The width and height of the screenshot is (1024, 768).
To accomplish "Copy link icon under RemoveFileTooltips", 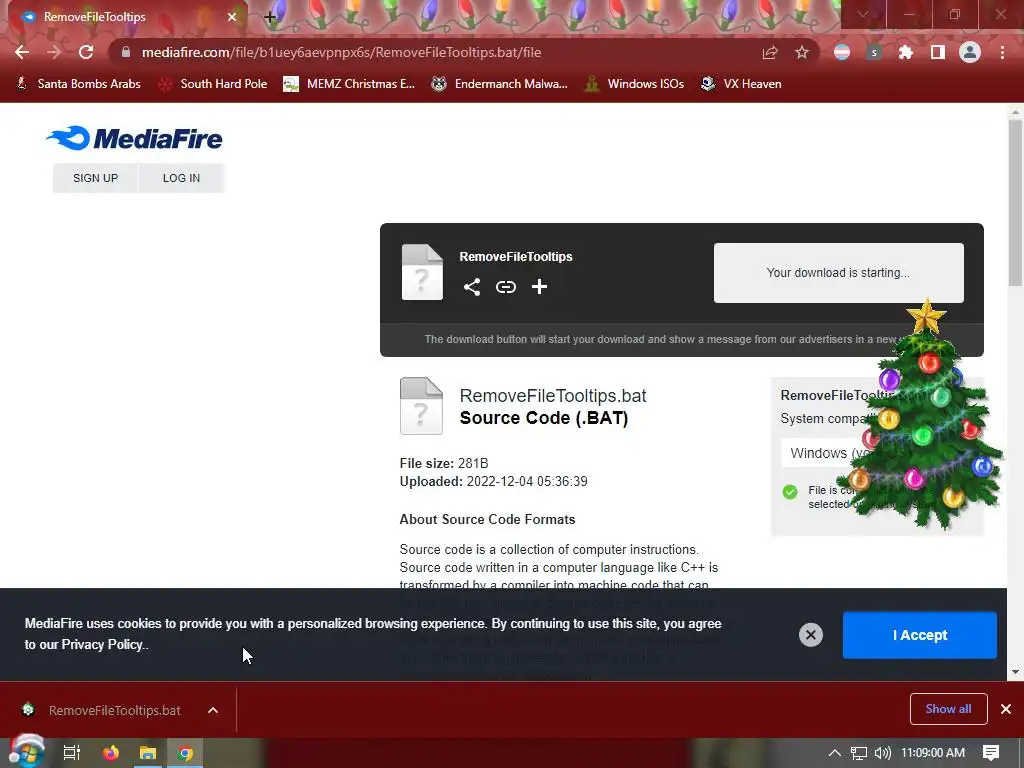I will 505,287.
